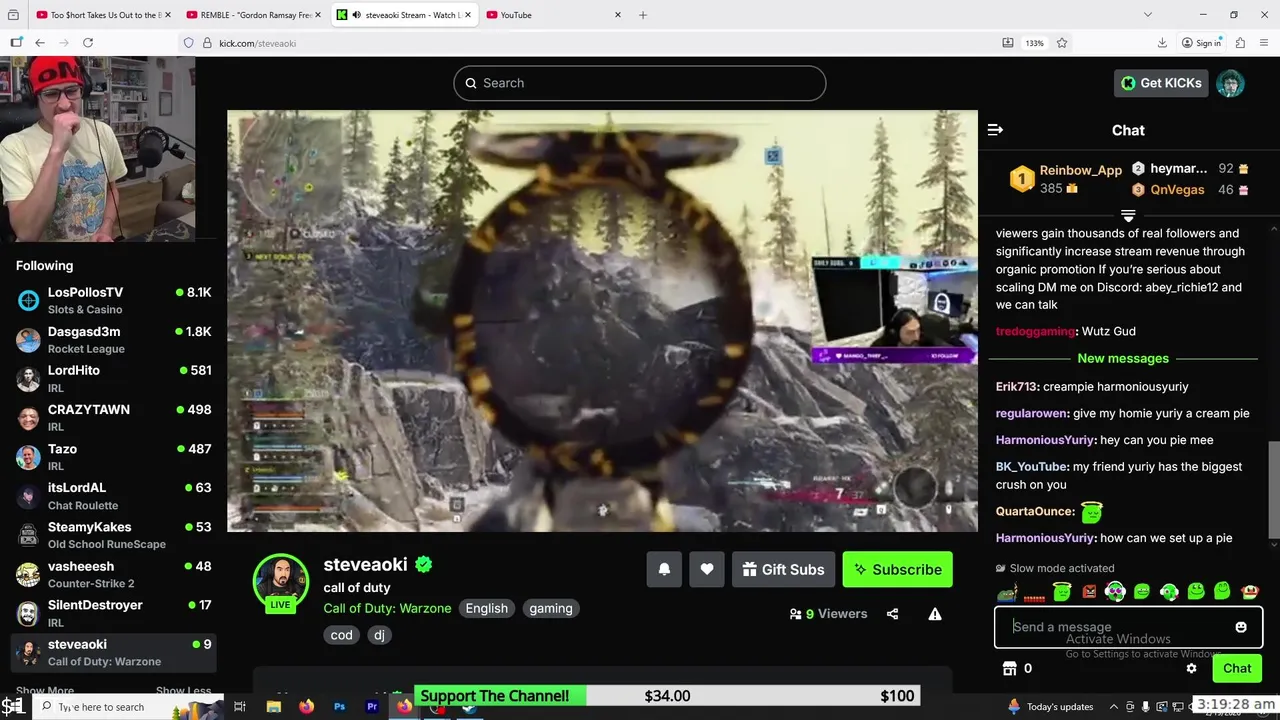Open a new browser tab
The image size is (1280, 720).
[x=643, y=15]
